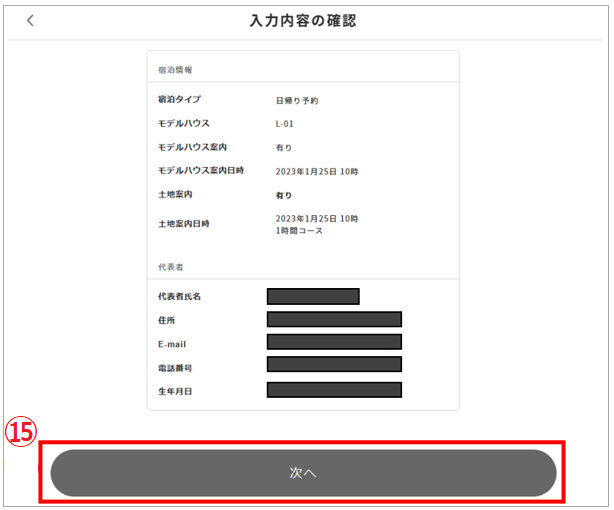Click the モデルハウス label
The height and width of the screenshot is (510, 614).
point(184,123)
